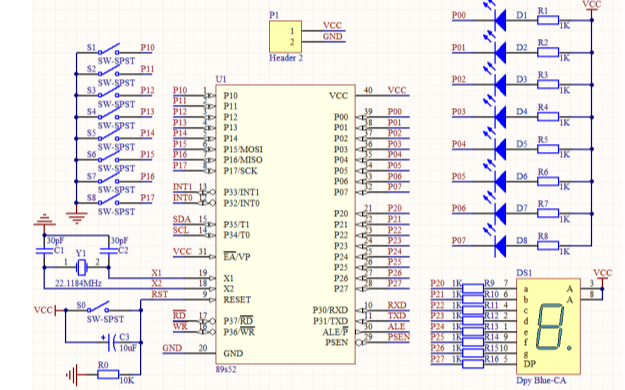Select resistor R0 10K symbol

(108, 374)
